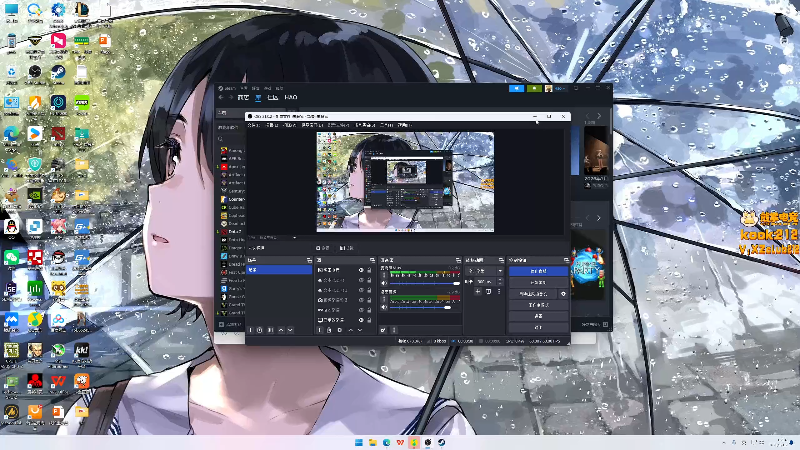The width and height of the screenshot is (800, 450).
Task: Remove the scene transition with trash icon
Action: (488, 291)
